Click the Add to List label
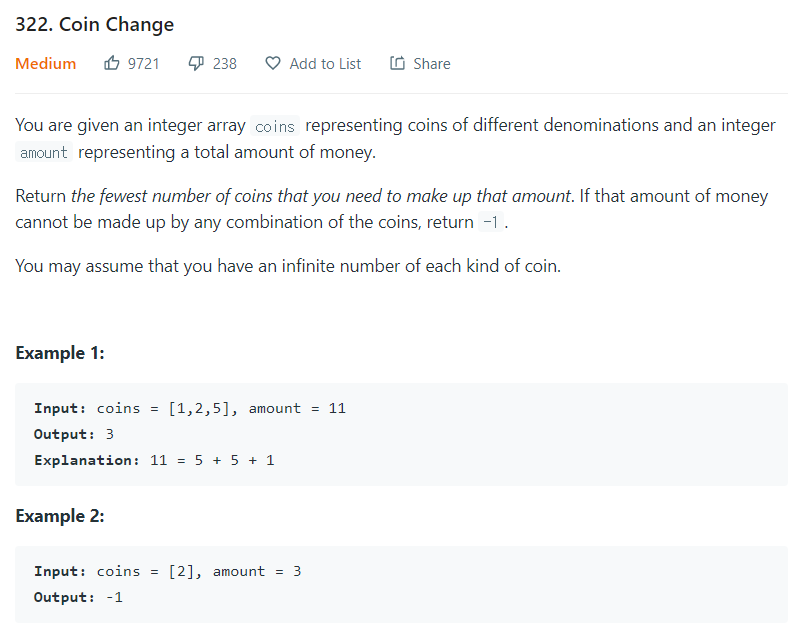Screen dimensions: 802x632 (x=325, y=63)
